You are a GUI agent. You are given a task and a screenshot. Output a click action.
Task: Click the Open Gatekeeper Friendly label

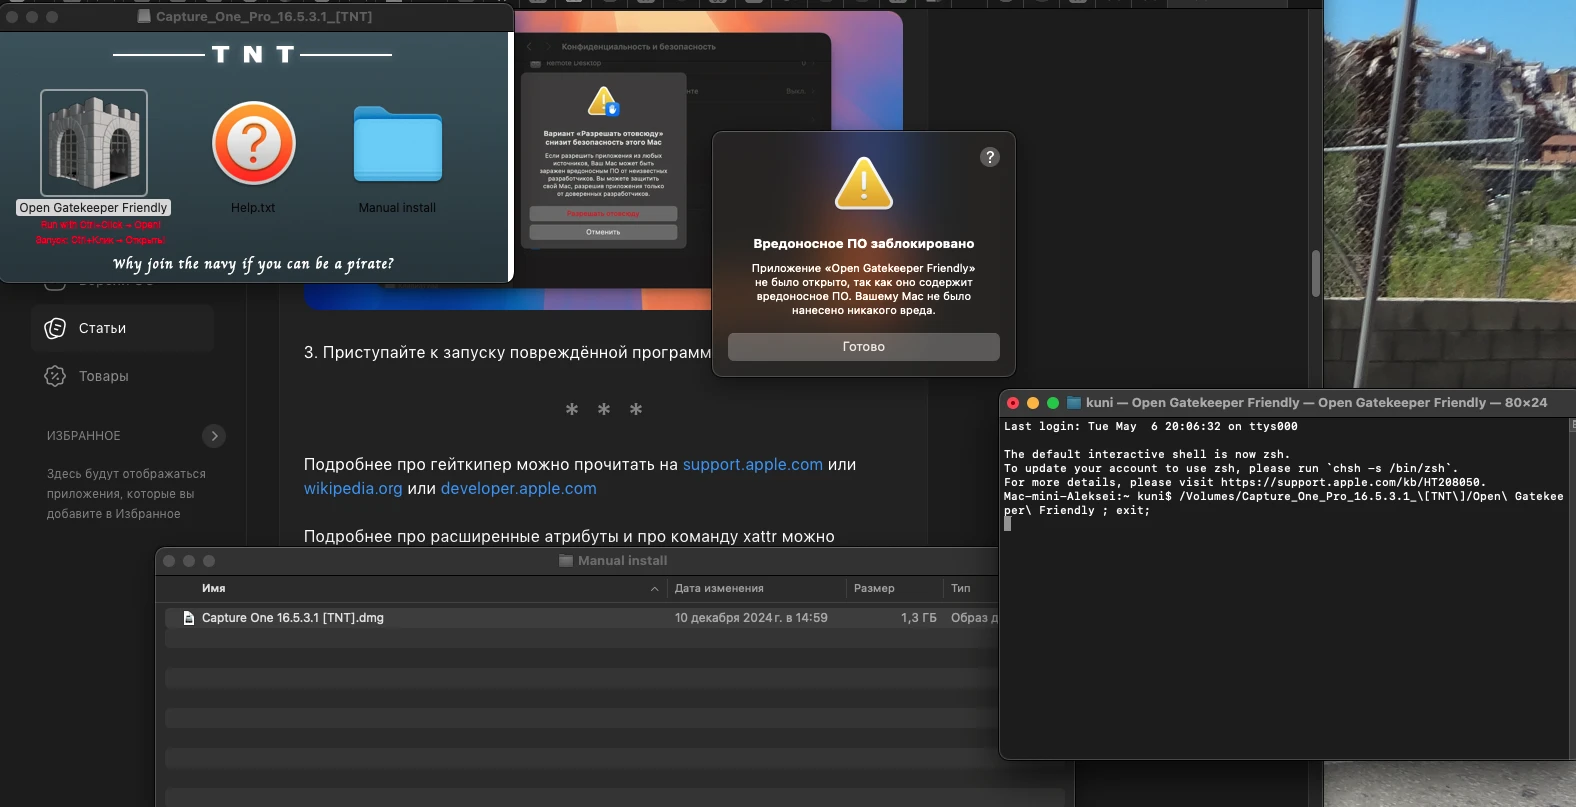click(94, 208)
